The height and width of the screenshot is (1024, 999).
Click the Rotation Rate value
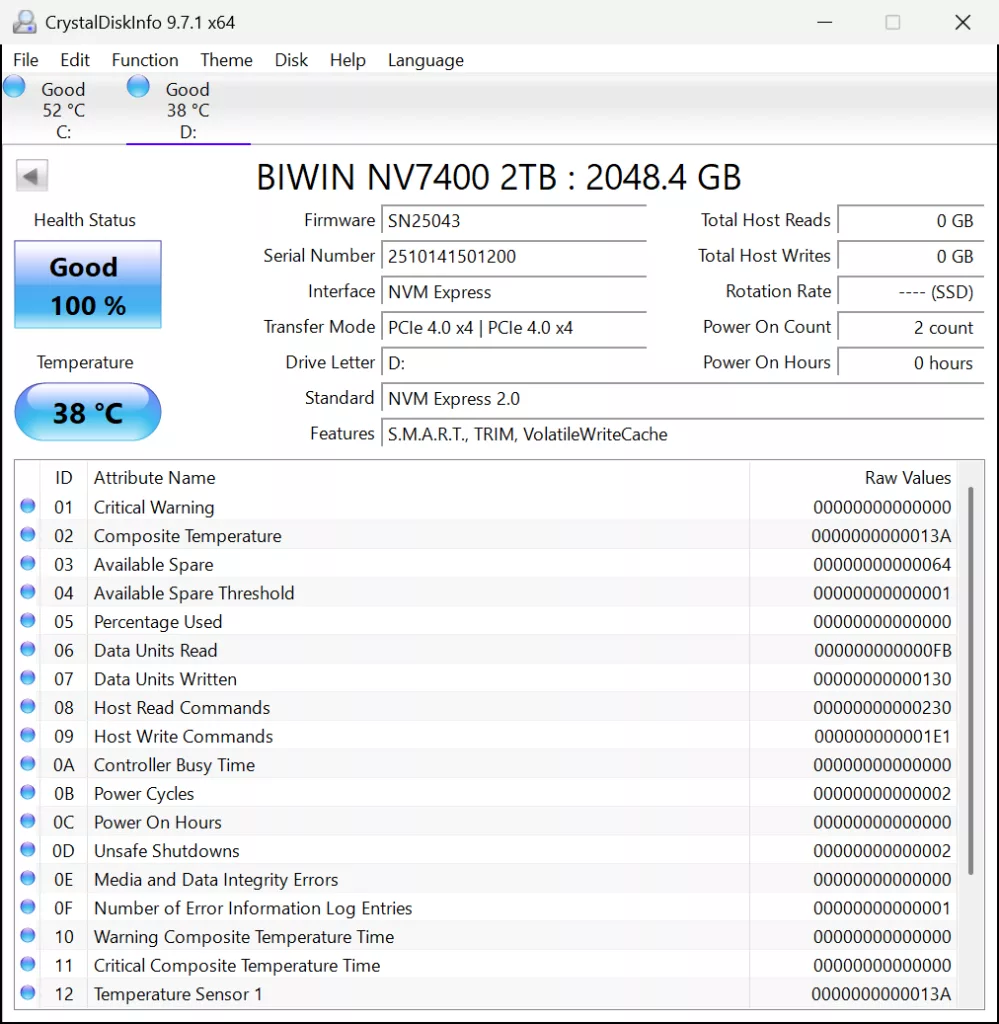(x=910, y=291)
